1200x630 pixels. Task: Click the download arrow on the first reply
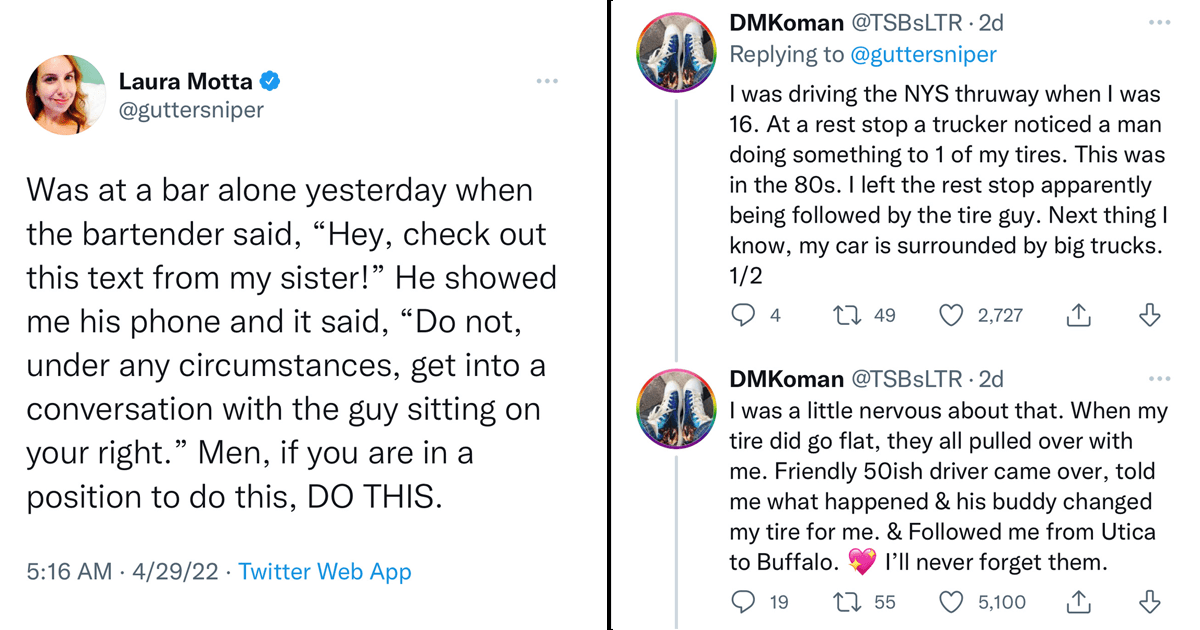pos(1150,316)
